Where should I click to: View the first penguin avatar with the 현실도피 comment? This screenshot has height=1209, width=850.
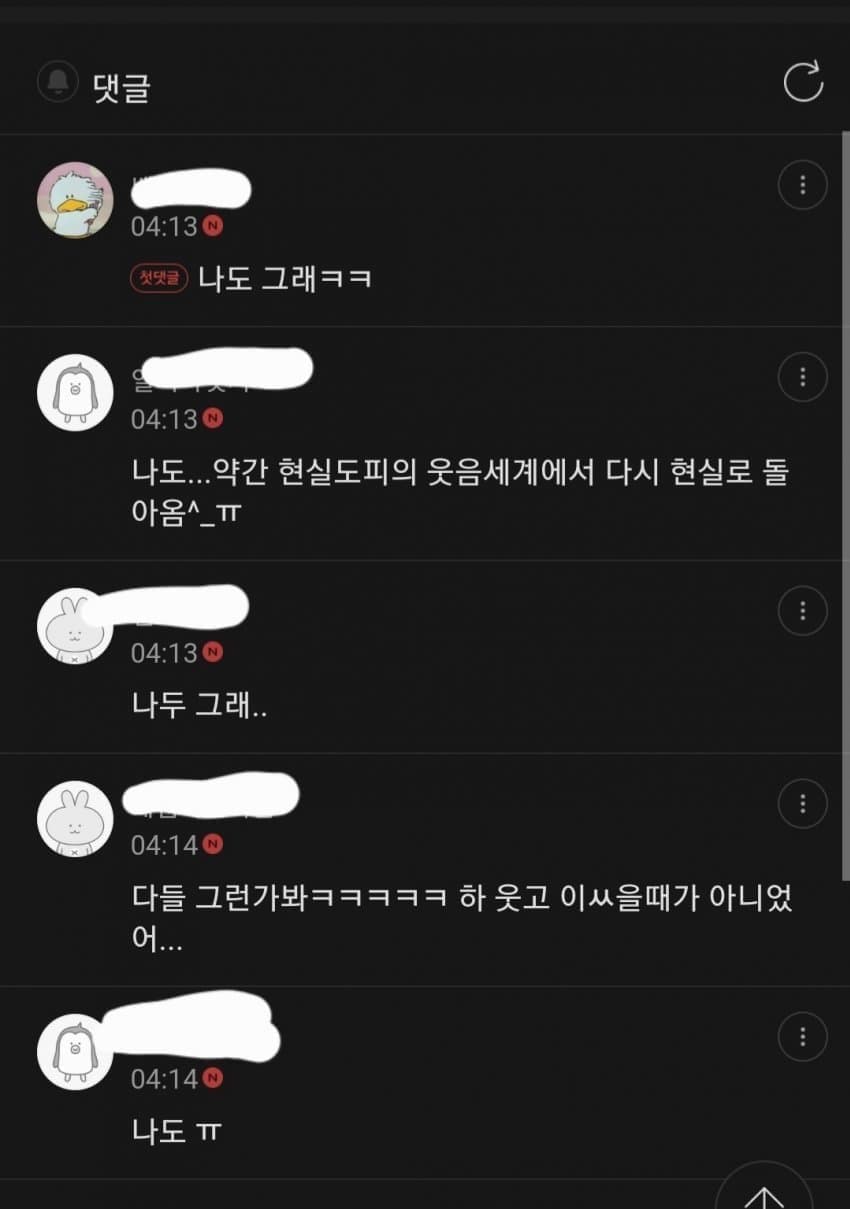75,392
